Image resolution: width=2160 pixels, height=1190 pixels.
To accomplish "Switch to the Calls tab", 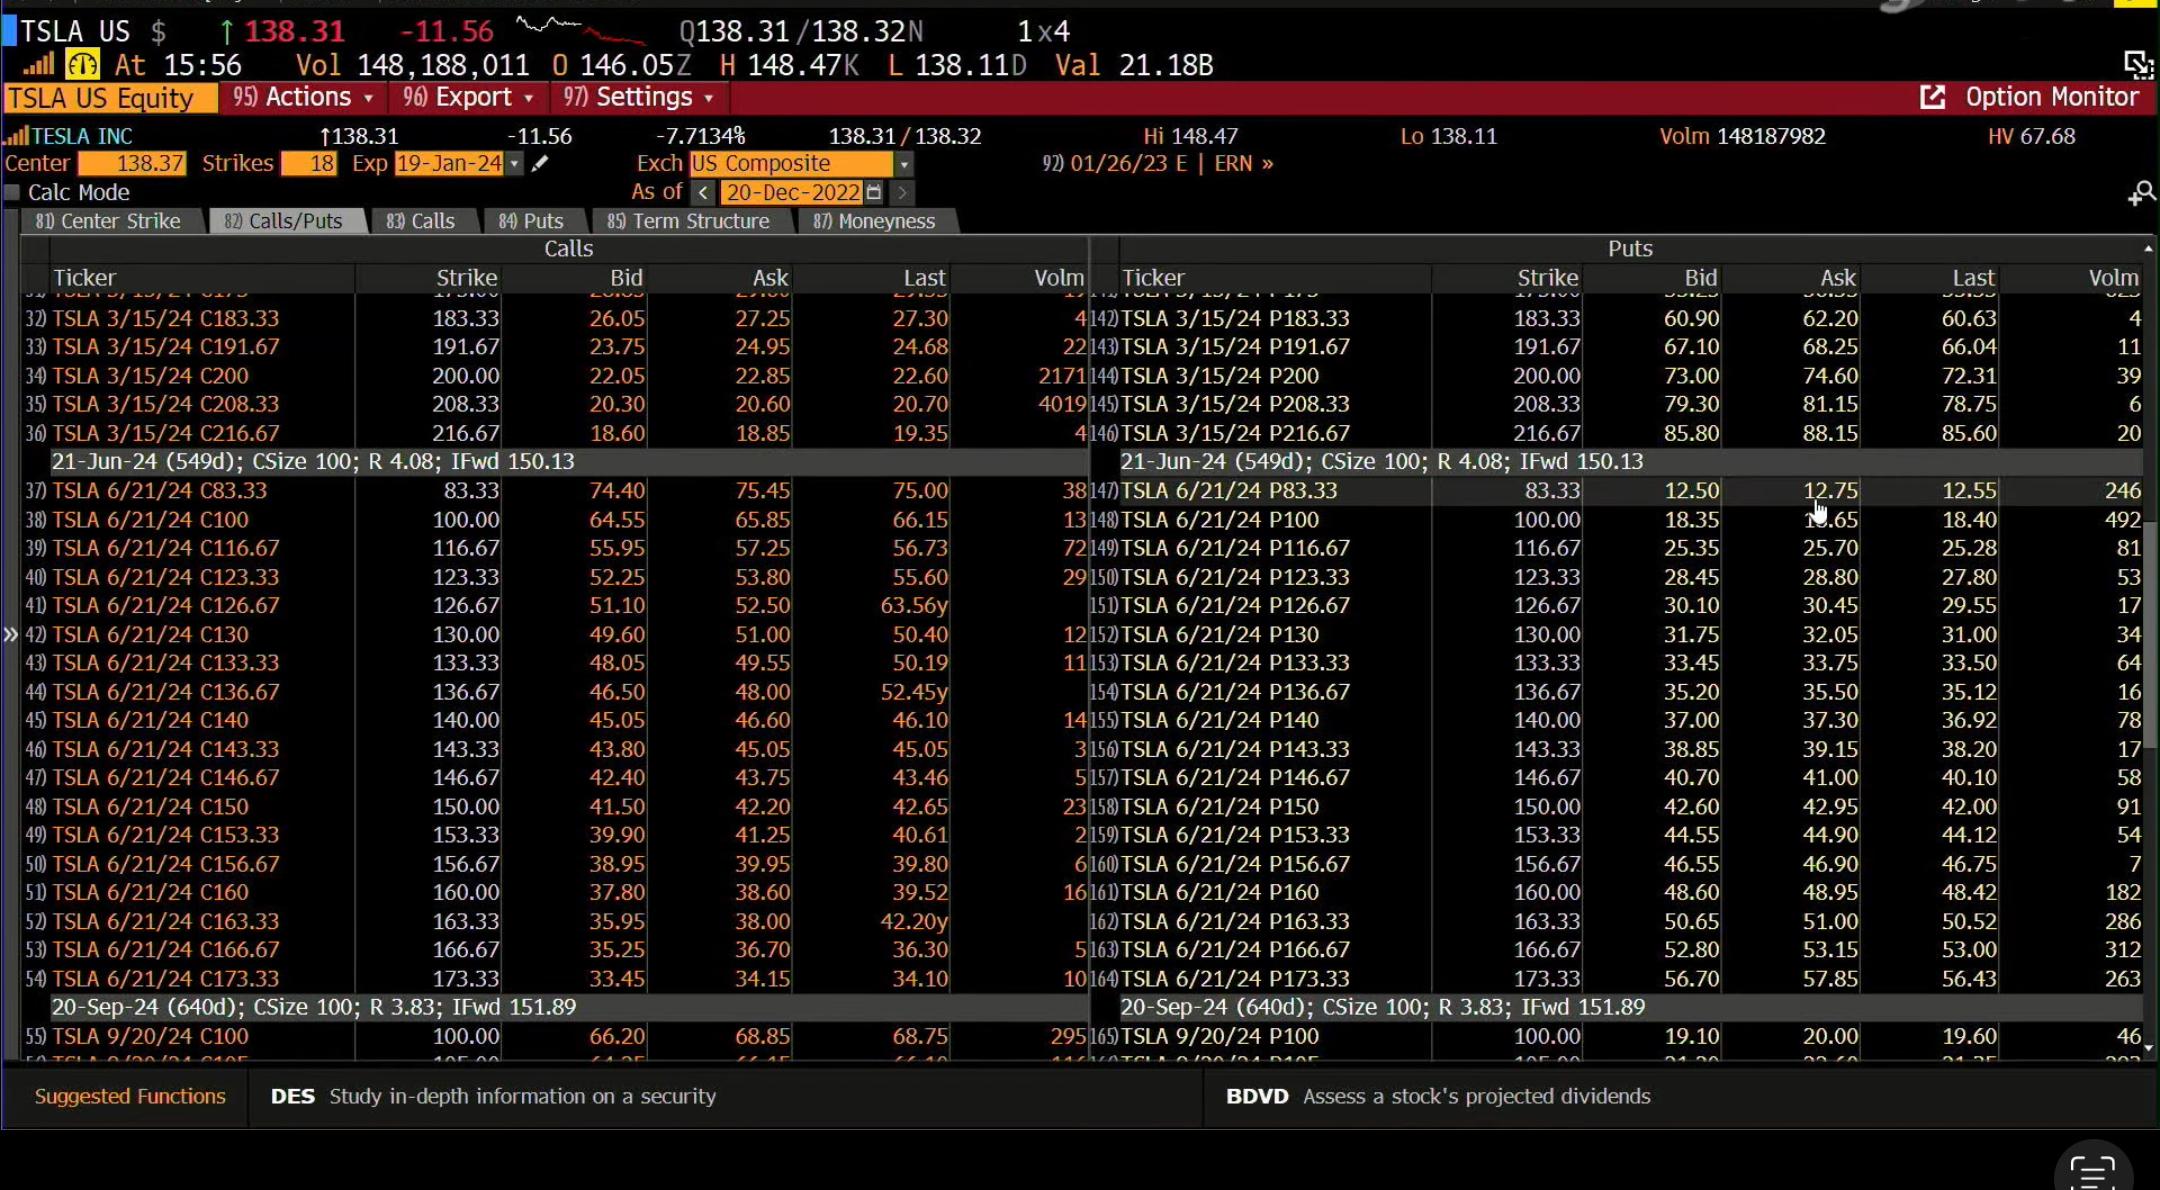I will (421, 221).
